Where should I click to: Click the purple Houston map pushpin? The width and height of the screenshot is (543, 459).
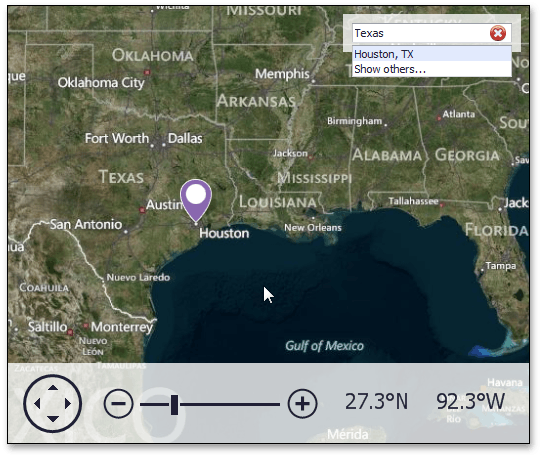(x=196, y=200)
